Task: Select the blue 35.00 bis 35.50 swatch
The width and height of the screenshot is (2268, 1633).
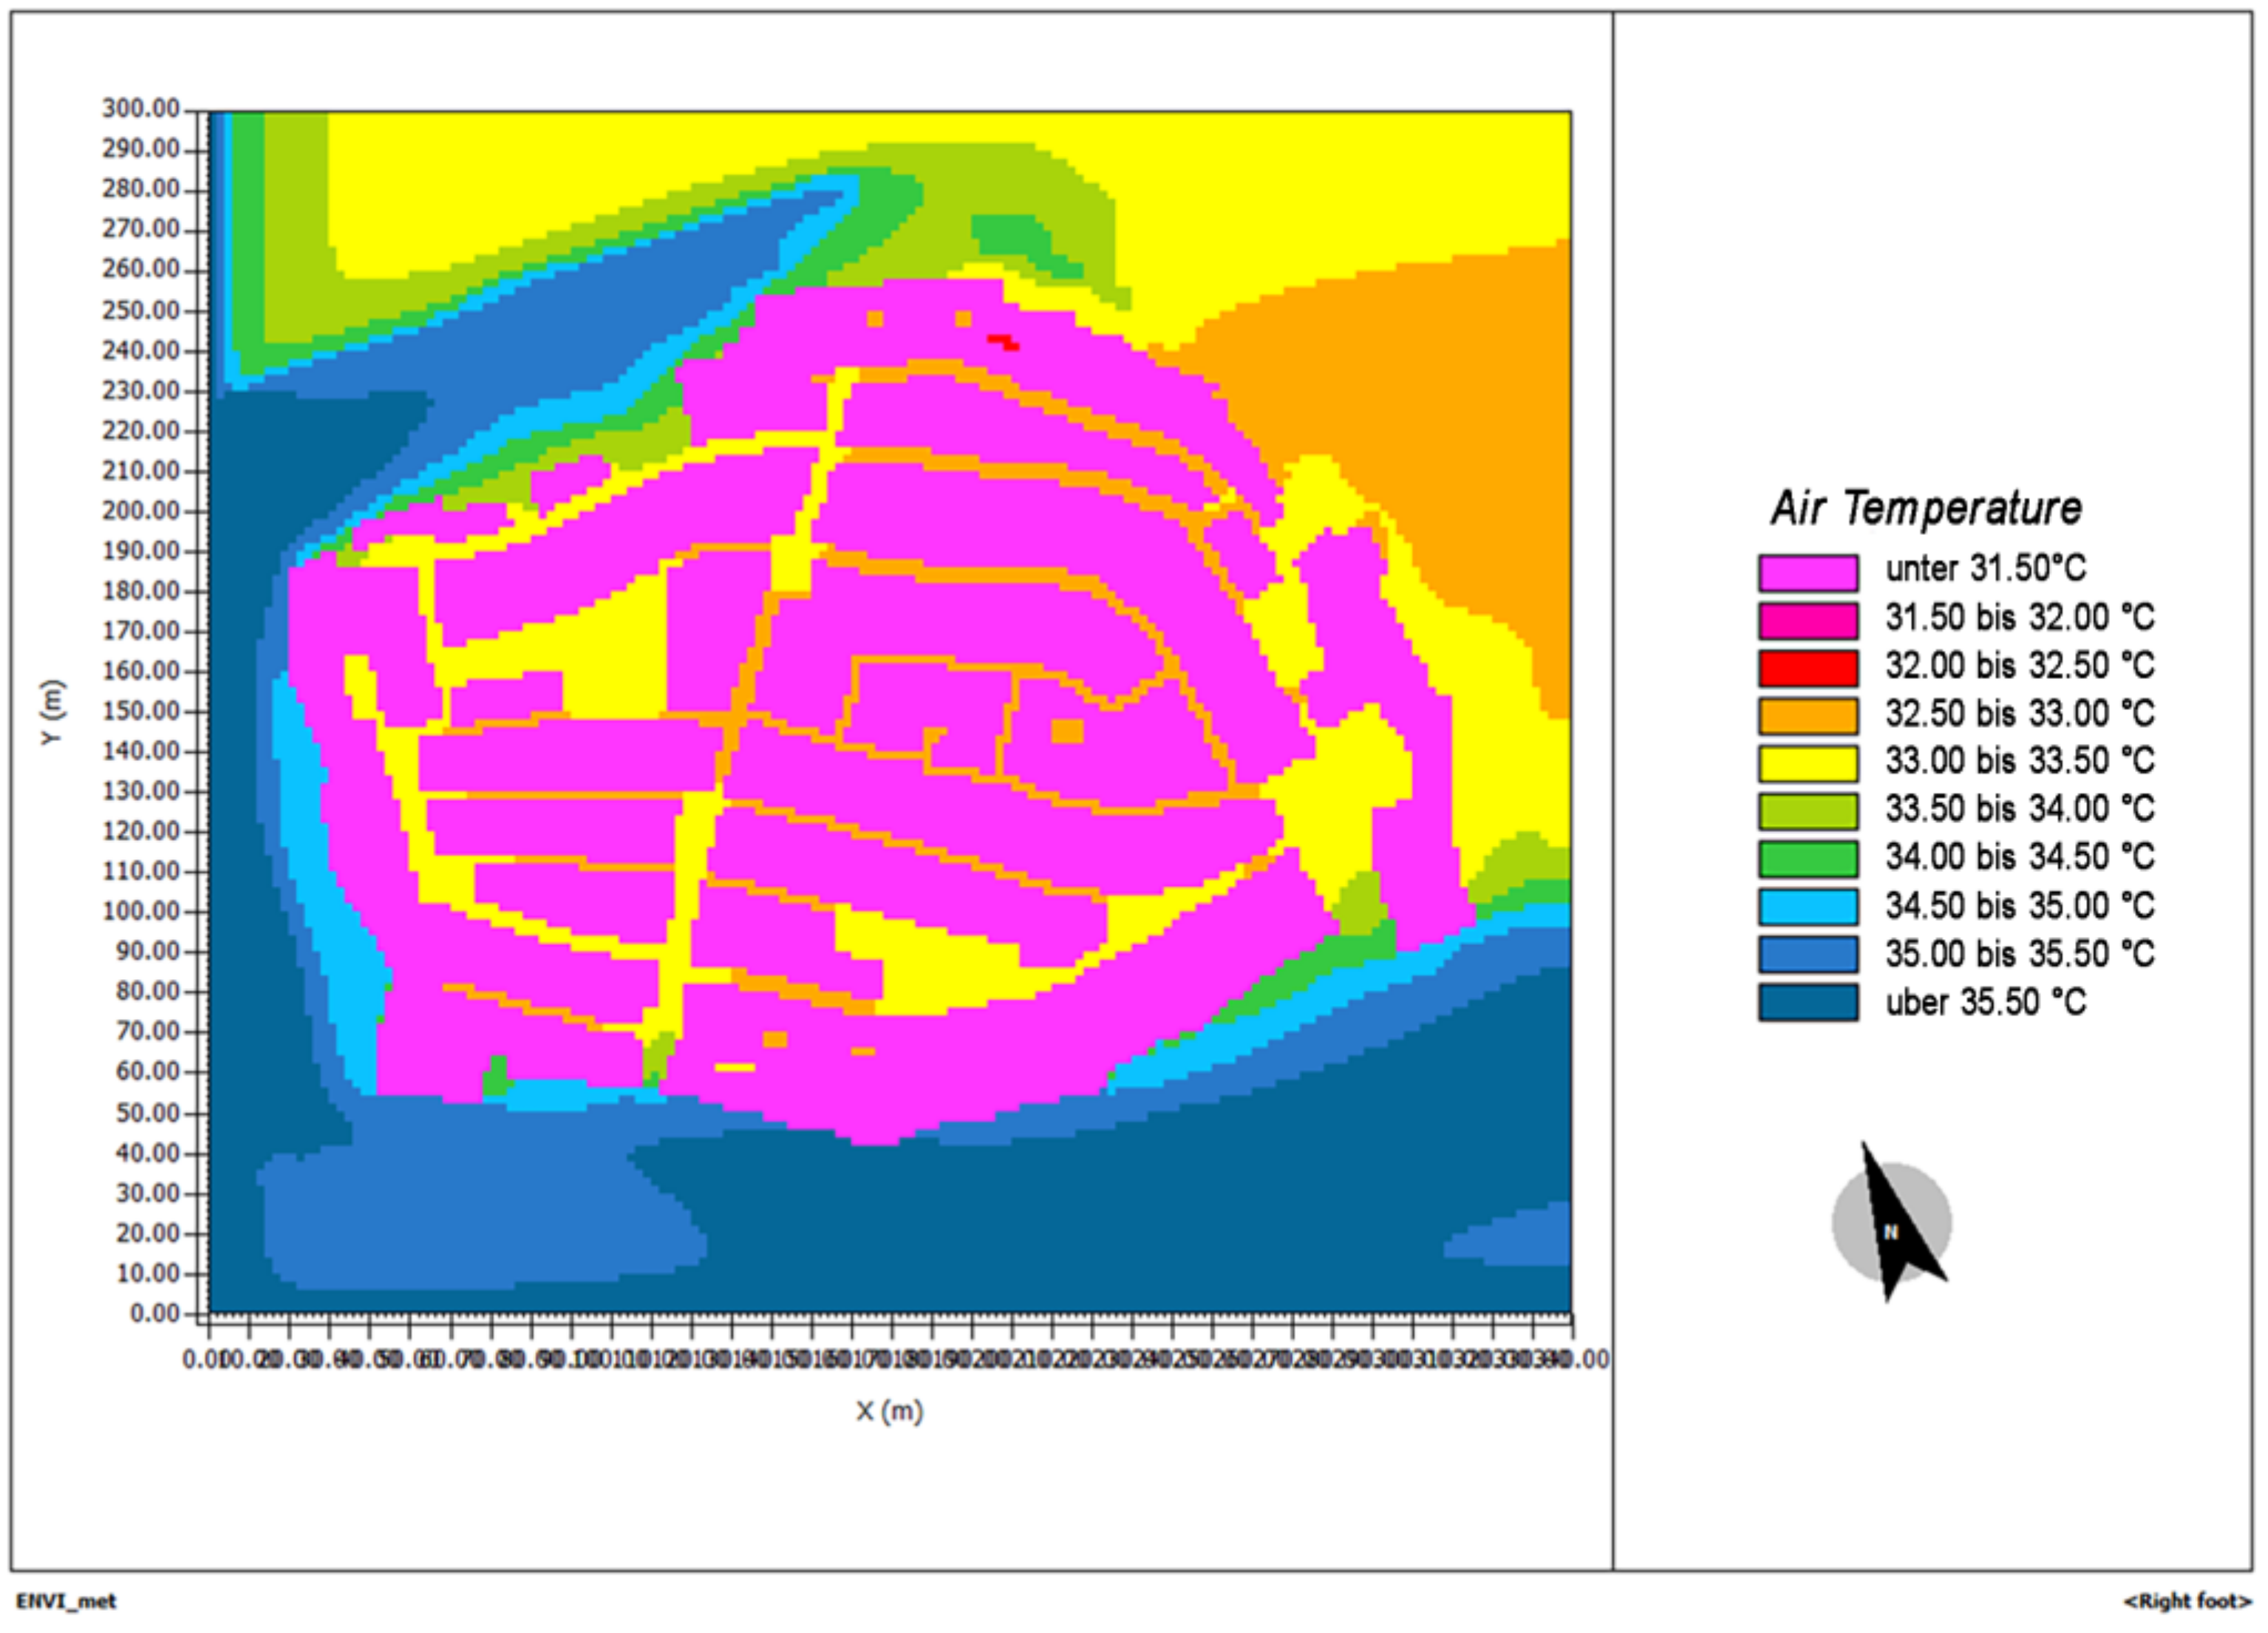Action: tap(1808, 954)
